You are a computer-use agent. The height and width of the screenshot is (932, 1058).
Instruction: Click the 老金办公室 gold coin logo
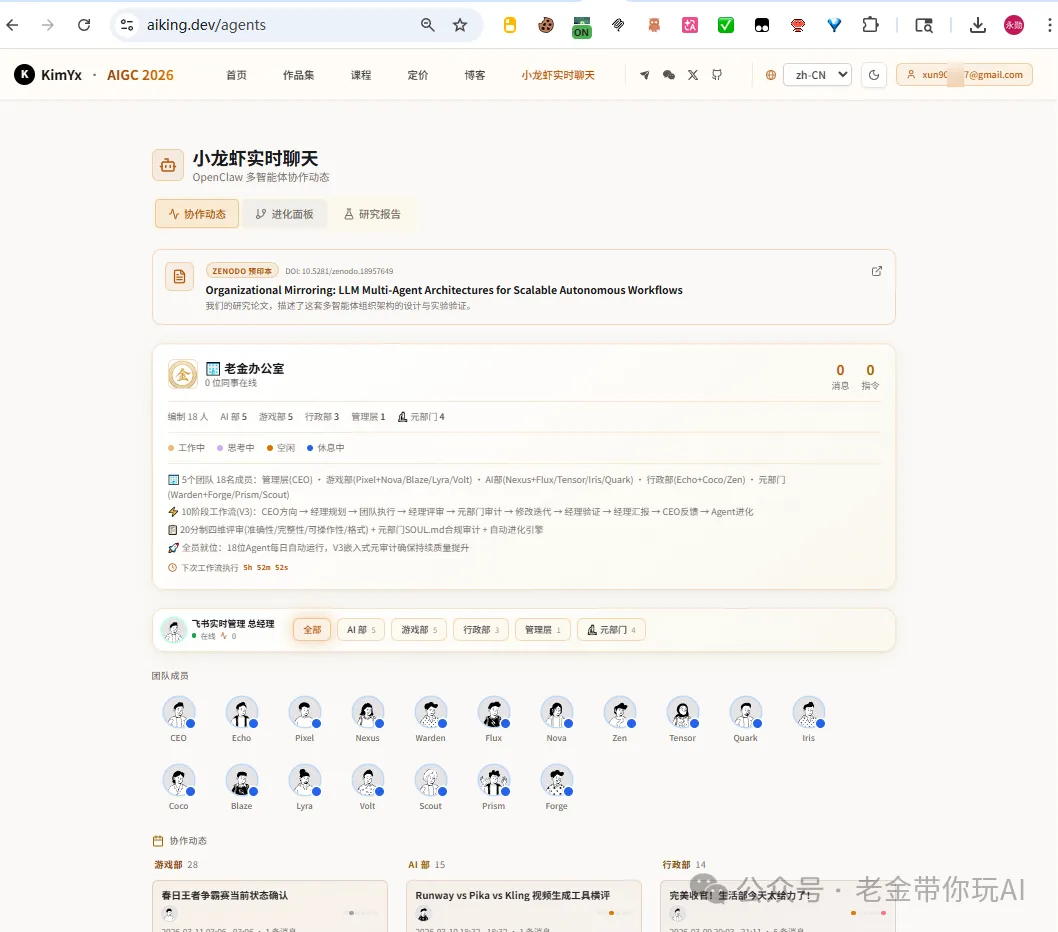(x=183, y=375)
